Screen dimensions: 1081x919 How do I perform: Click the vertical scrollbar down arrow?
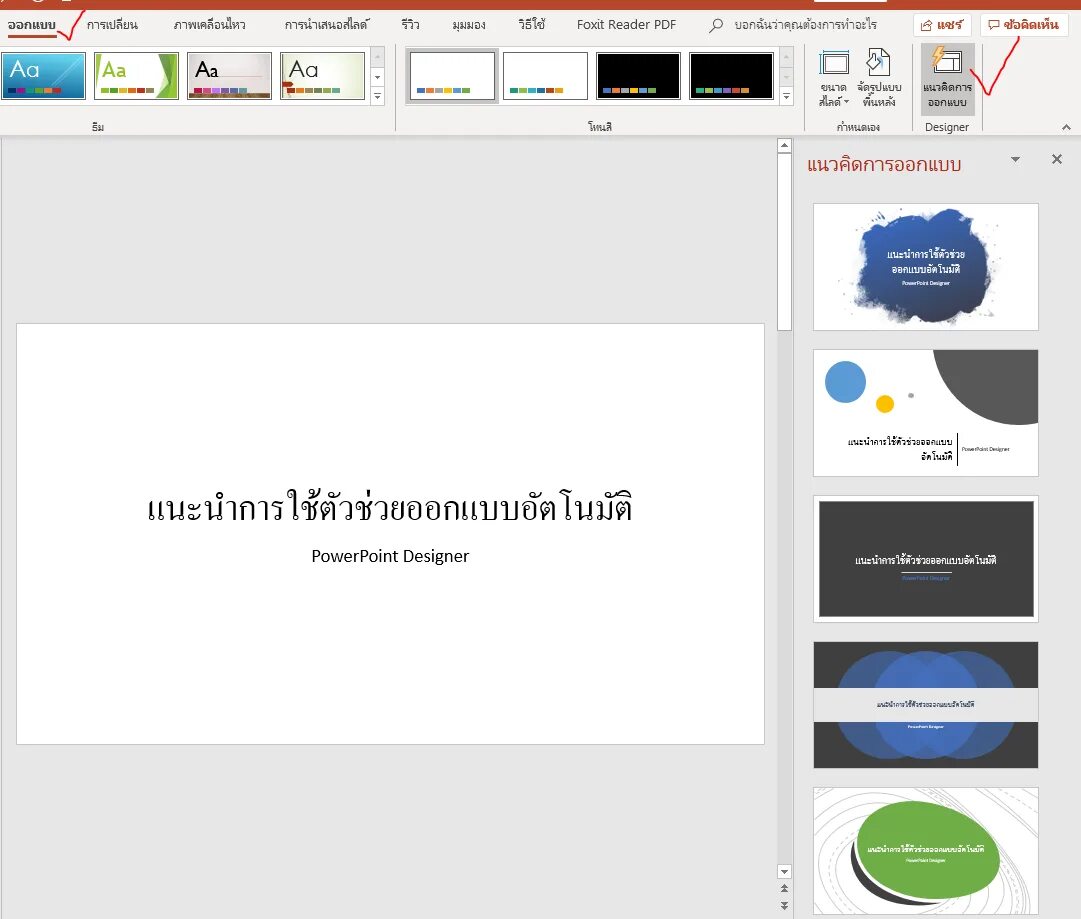(784, 871)
